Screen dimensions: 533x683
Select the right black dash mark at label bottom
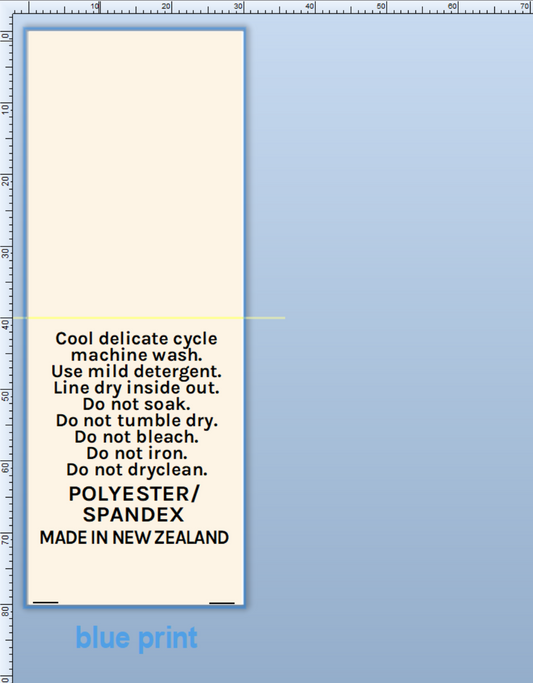[222, 603]
